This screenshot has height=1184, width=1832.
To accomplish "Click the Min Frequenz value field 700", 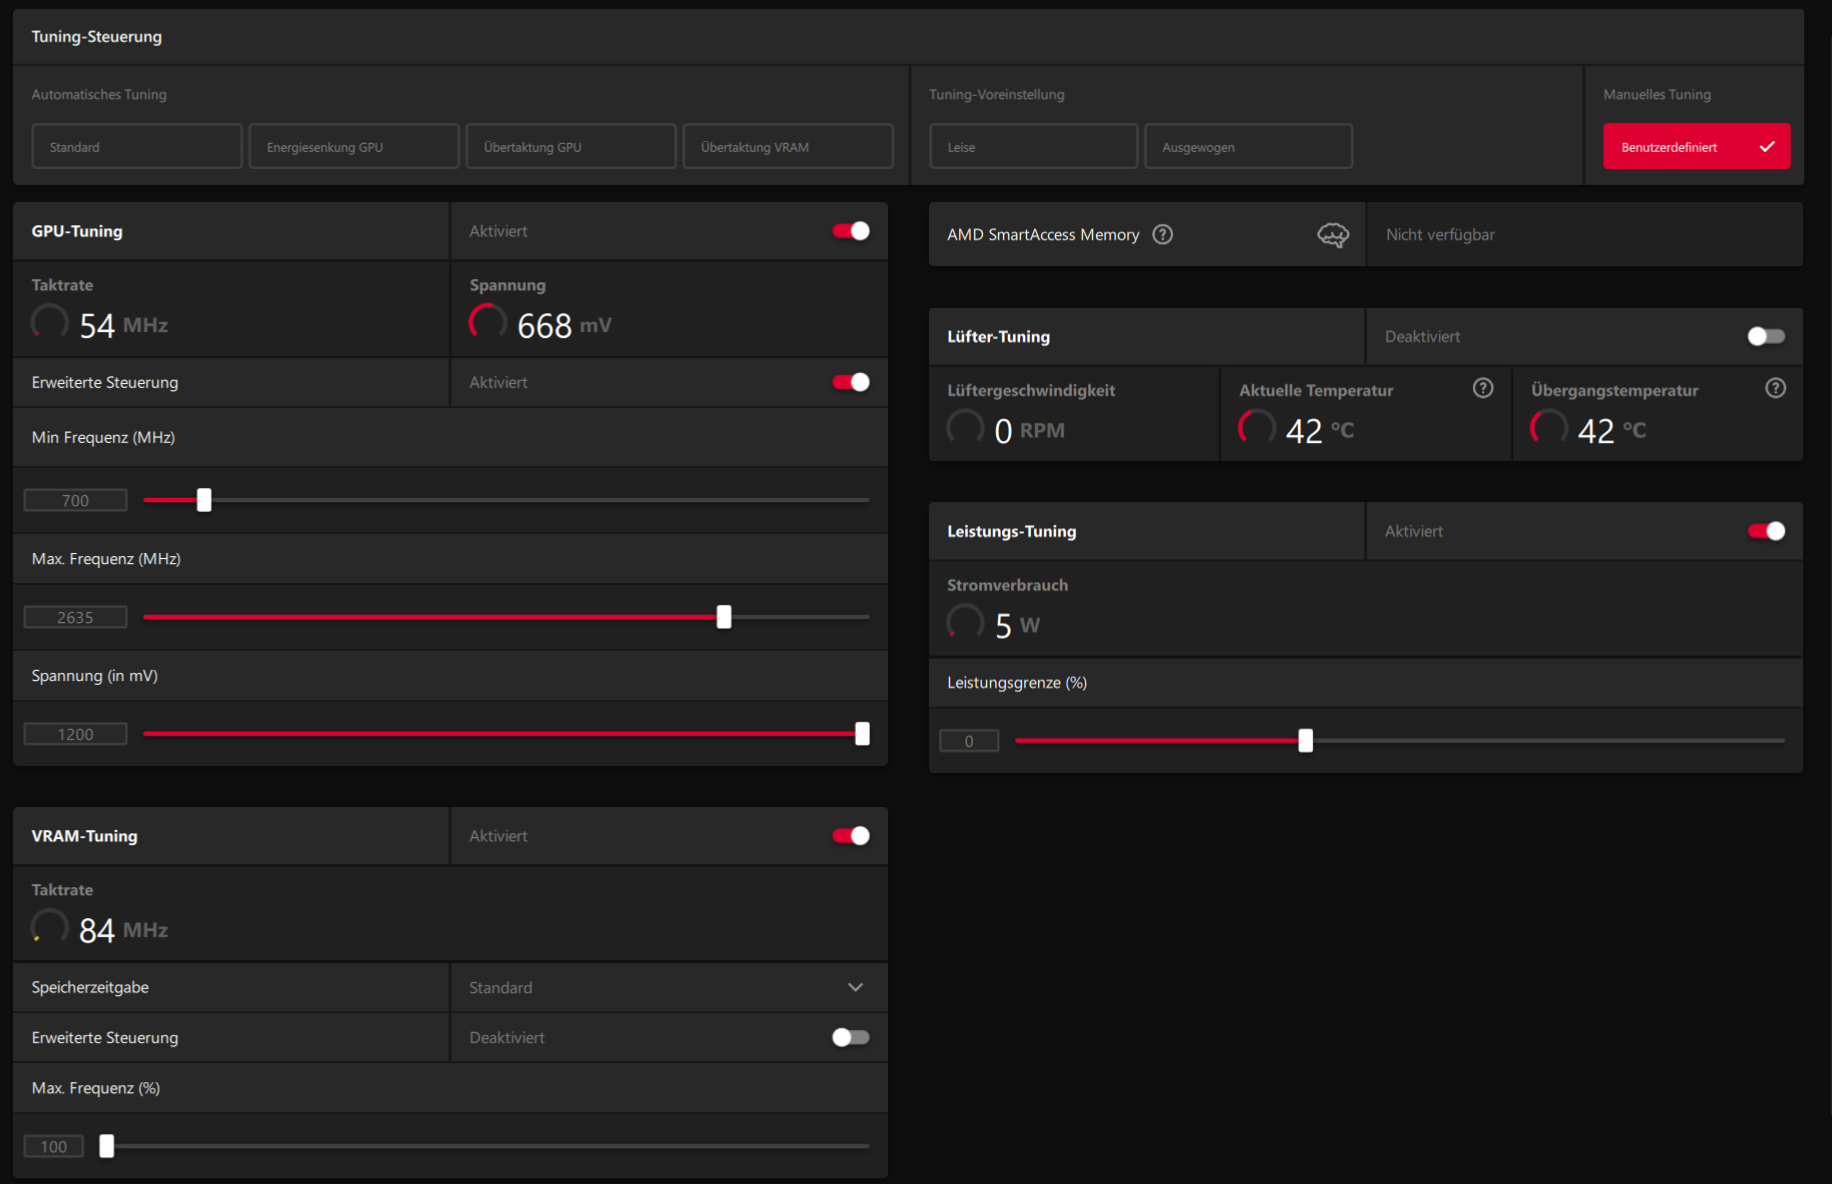I will click(x=75, y=500).
